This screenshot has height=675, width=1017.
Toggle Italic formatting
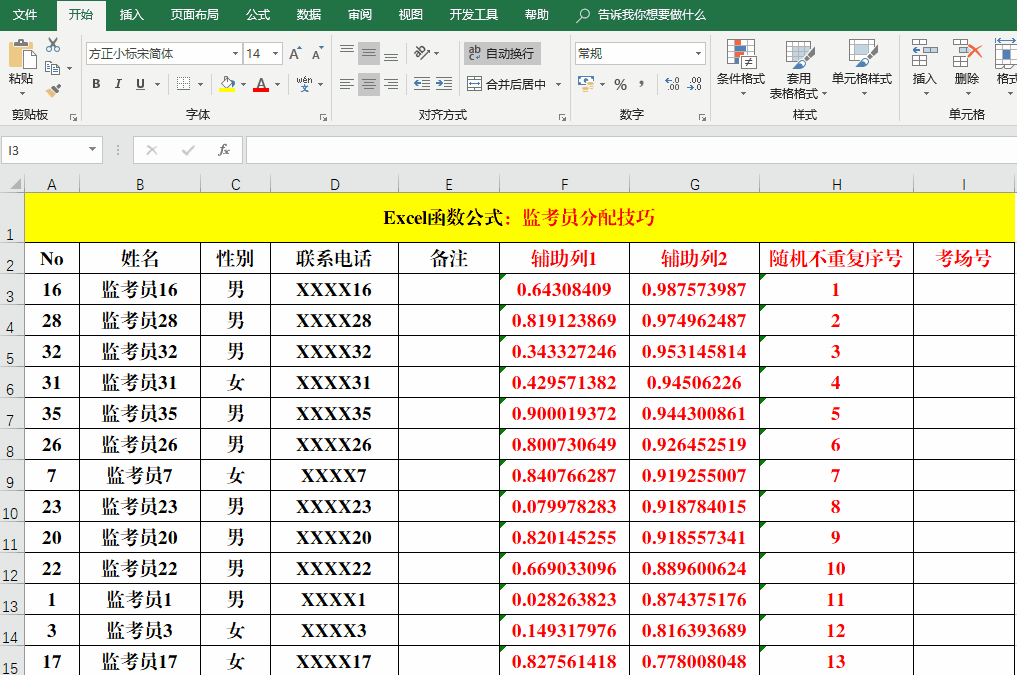click(x=119, y=85)
